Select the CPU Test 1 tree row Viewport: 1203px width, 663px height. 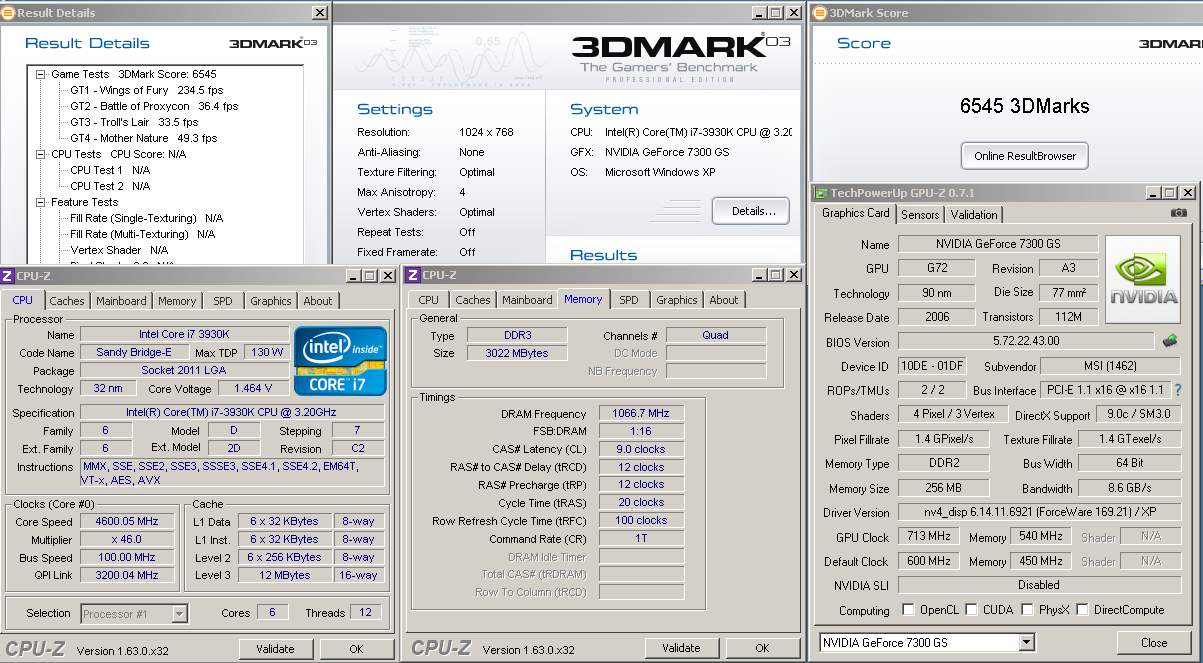[x=110, y=170]
